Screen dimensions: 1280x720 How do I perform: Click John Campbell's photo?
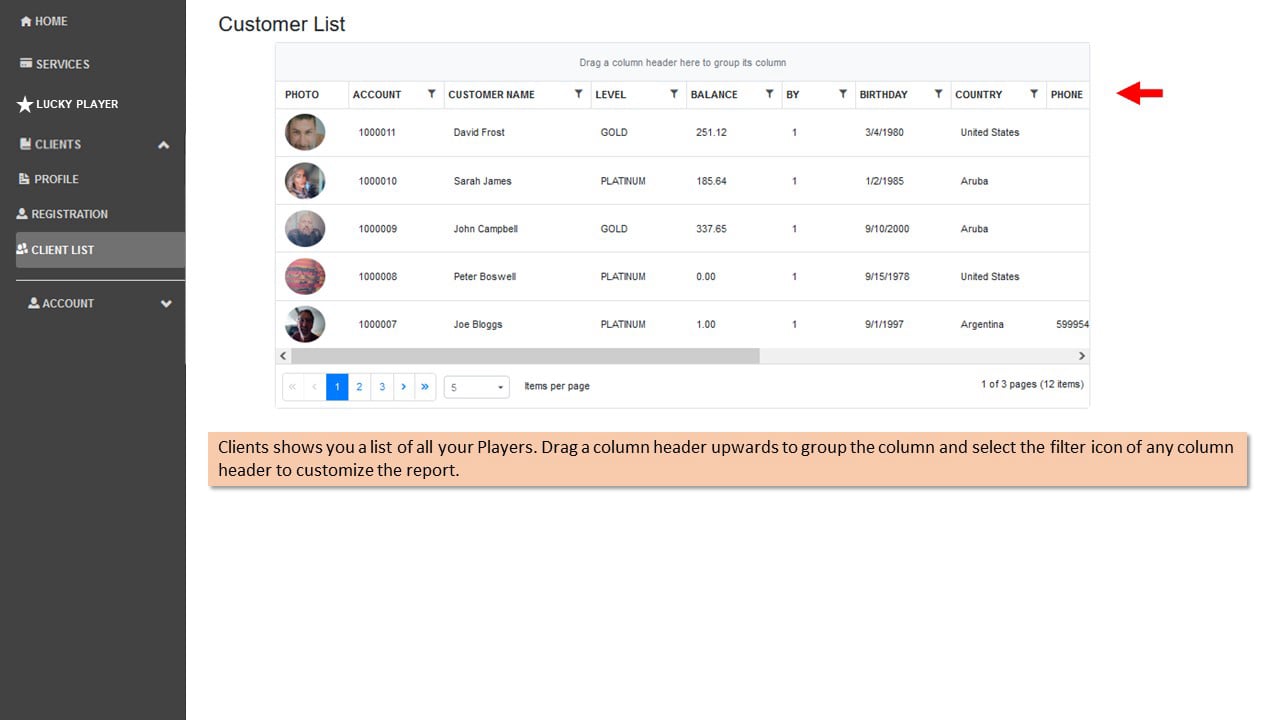click(305, 229)
